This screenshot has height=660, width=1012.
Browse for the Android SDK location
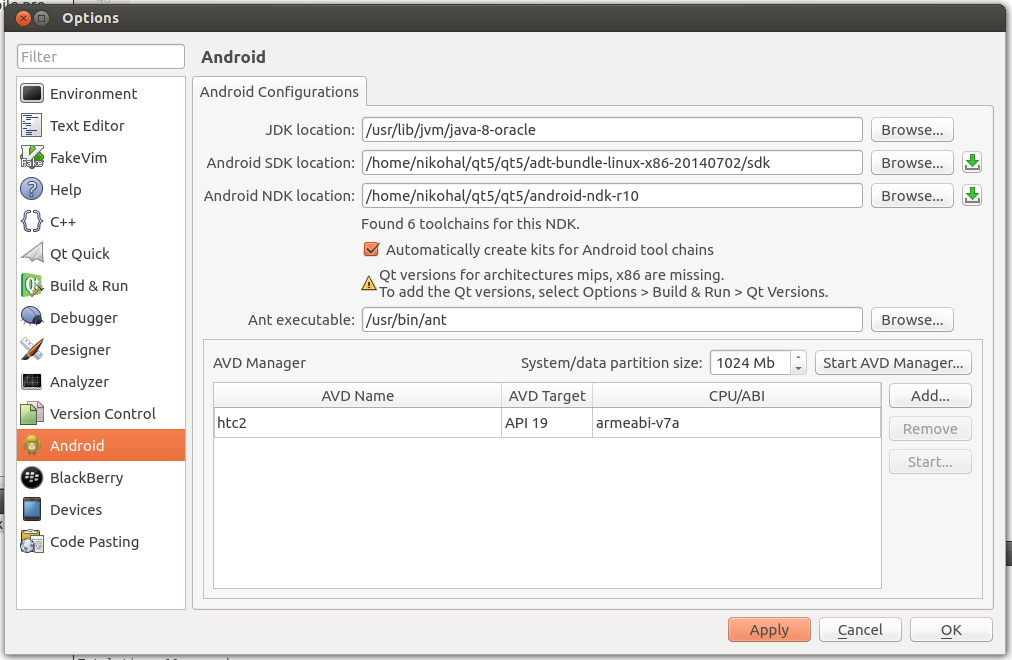(x=912, y=163)
